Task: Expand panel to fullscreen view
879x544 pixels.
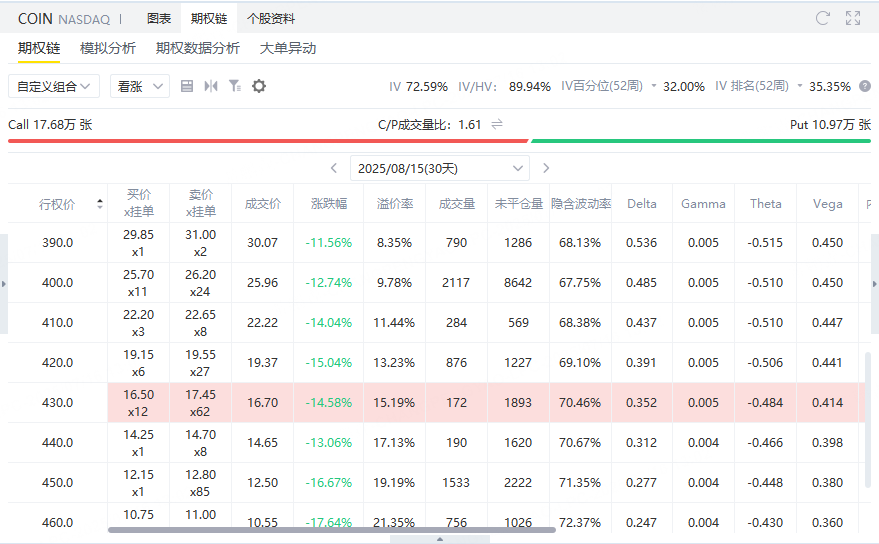Action: coord(853,18)
